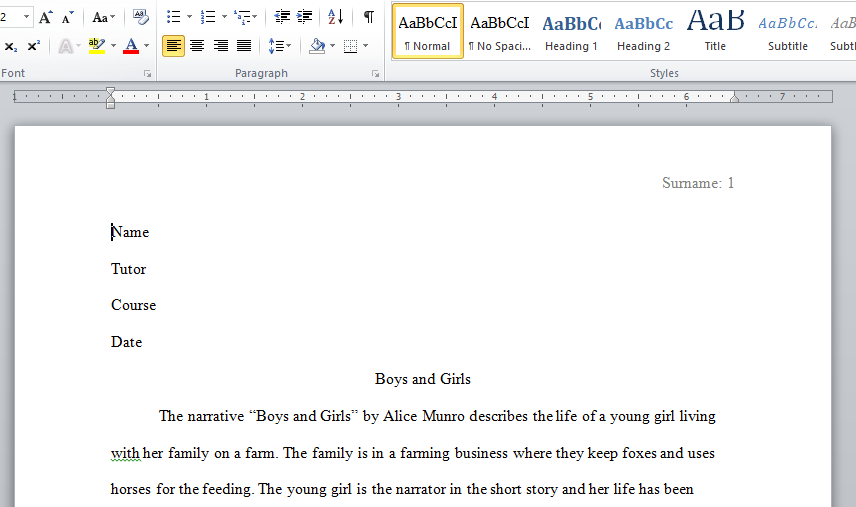856x507 pixels.
Task: Apply the Normal style
Action: (x=427, y=31)
